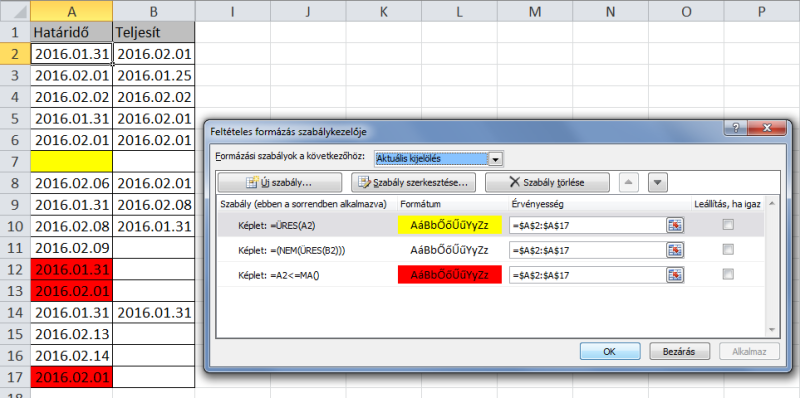Select red cell A17 2016.02.01
Viewport: 800px width, 398px height.
click(x=71, y=377)
